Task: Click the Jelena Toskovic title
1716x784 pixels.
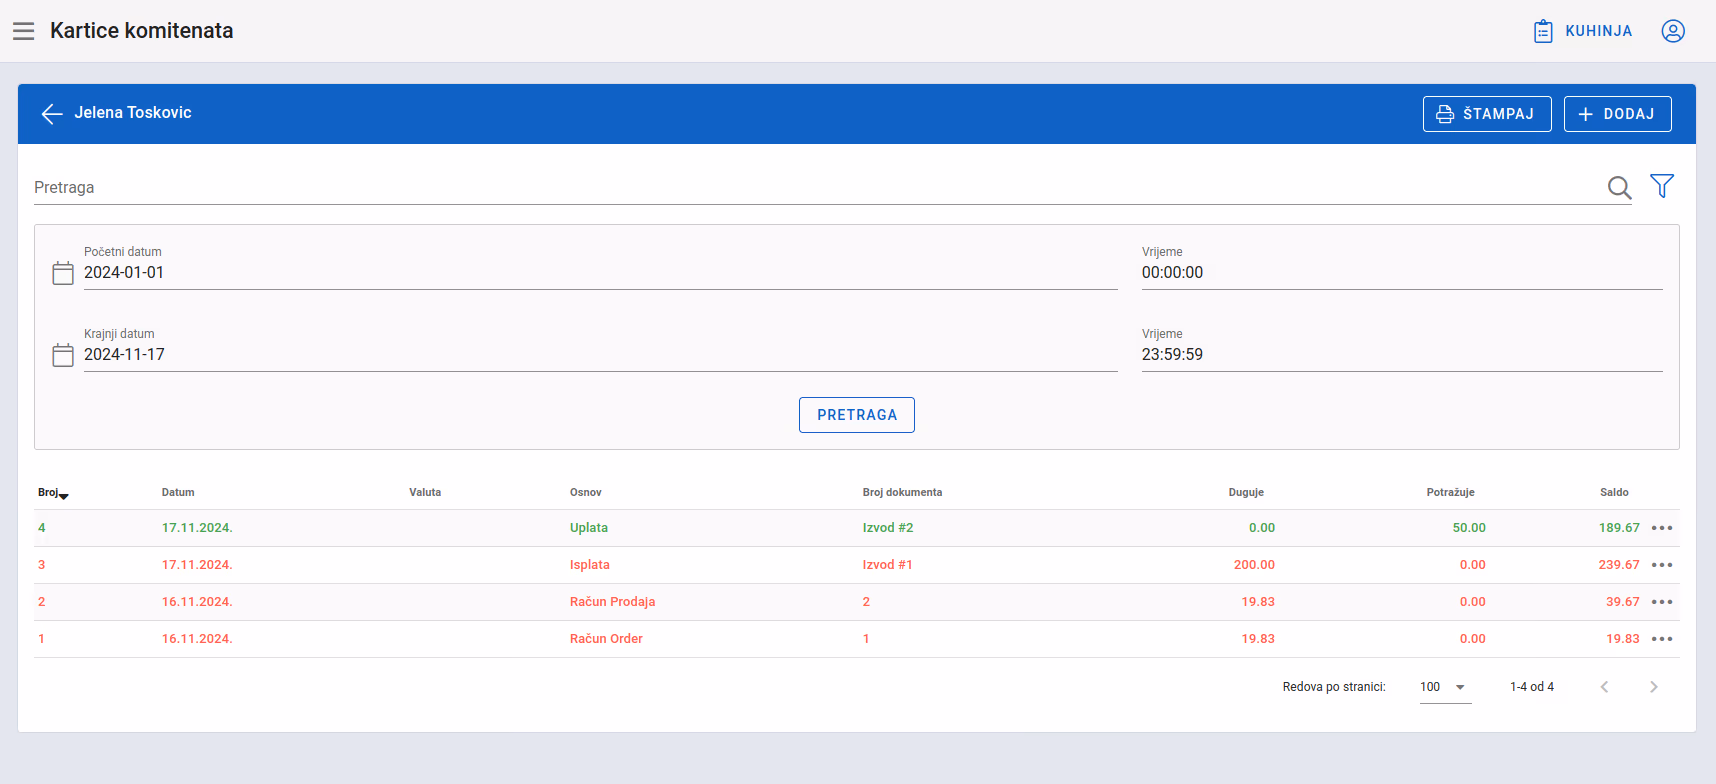Action: [133, 113]
